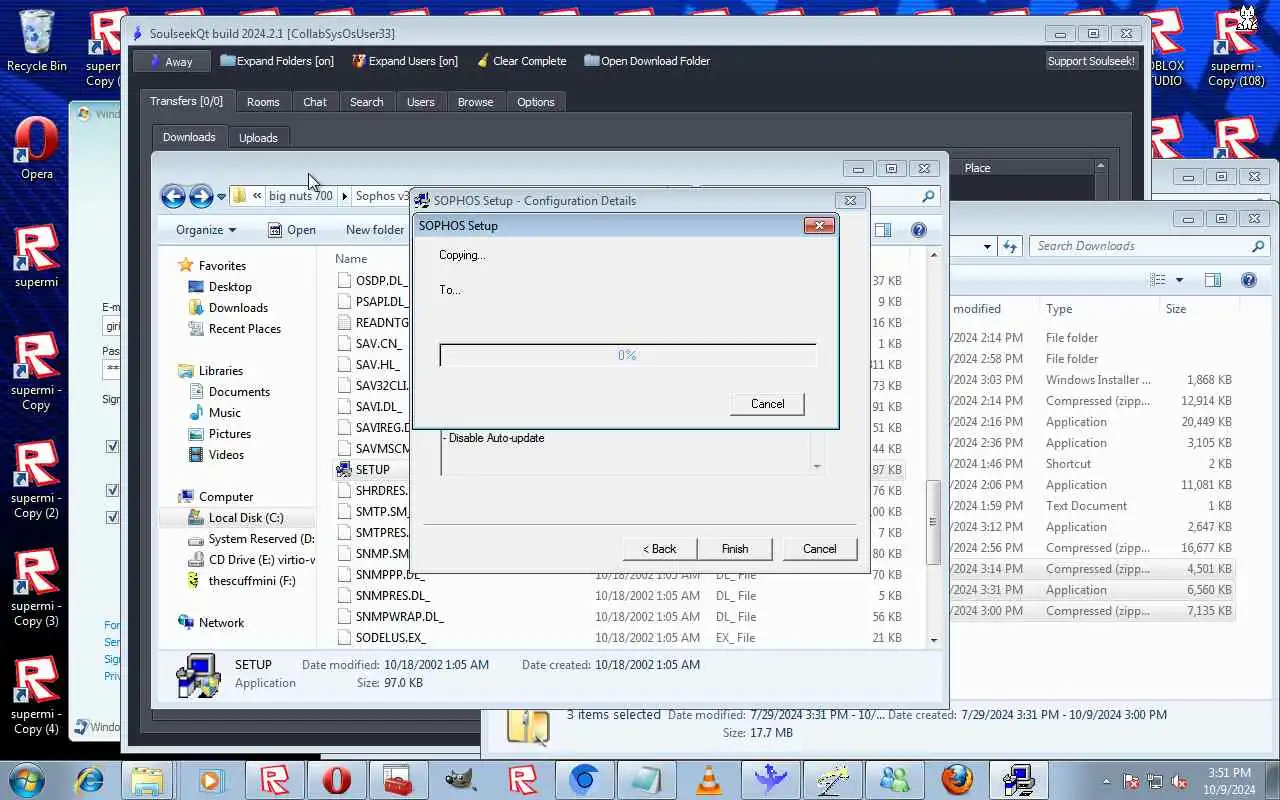This screenshot has width=1280, height=800.
Task: Click Cancel beside Finish in Configuration Details
Action: [x=819, y=549]
